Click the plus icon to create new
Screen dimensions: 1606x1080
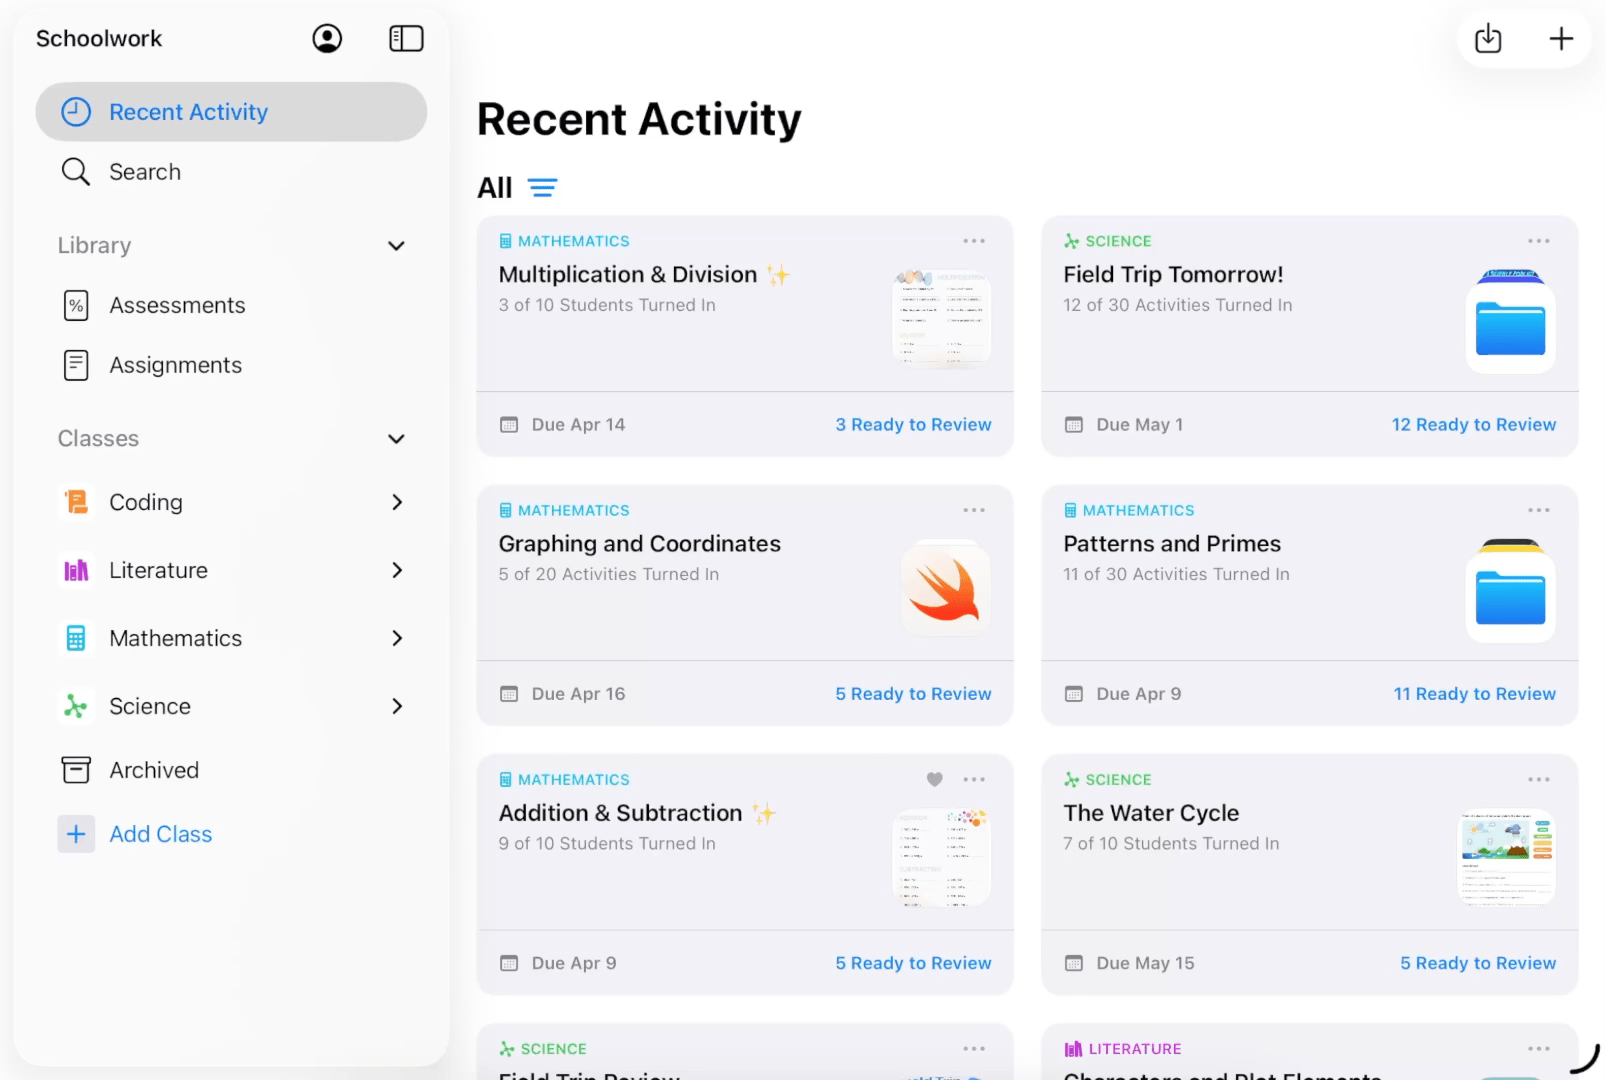(x=1560, y=38)
